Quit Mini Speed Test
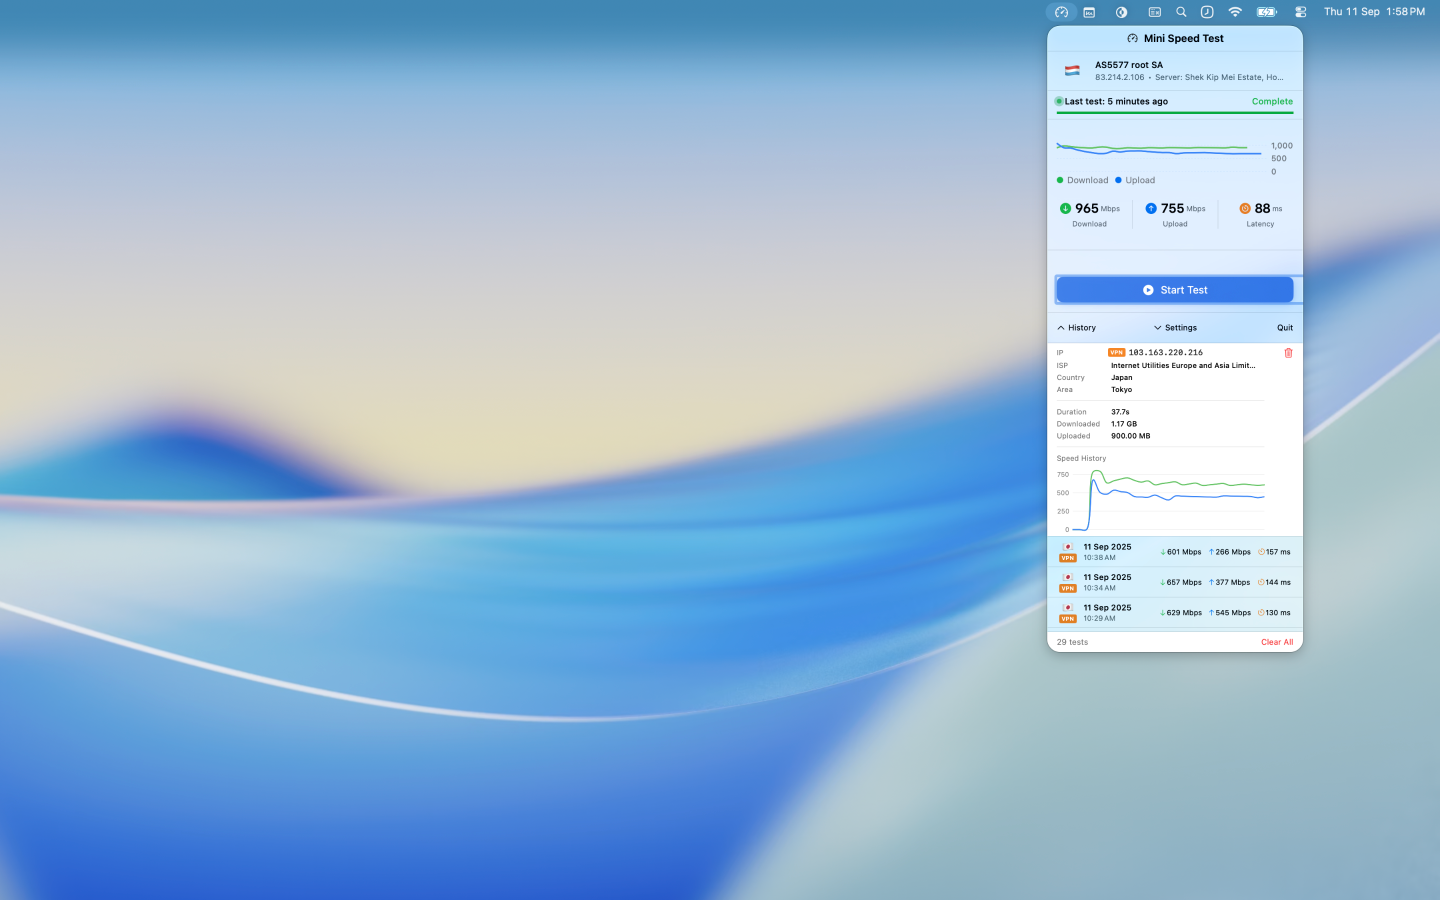Image resolution: width=1440 pixels, height=900 pixels. pyautogui.click(x=1285, y=328)
